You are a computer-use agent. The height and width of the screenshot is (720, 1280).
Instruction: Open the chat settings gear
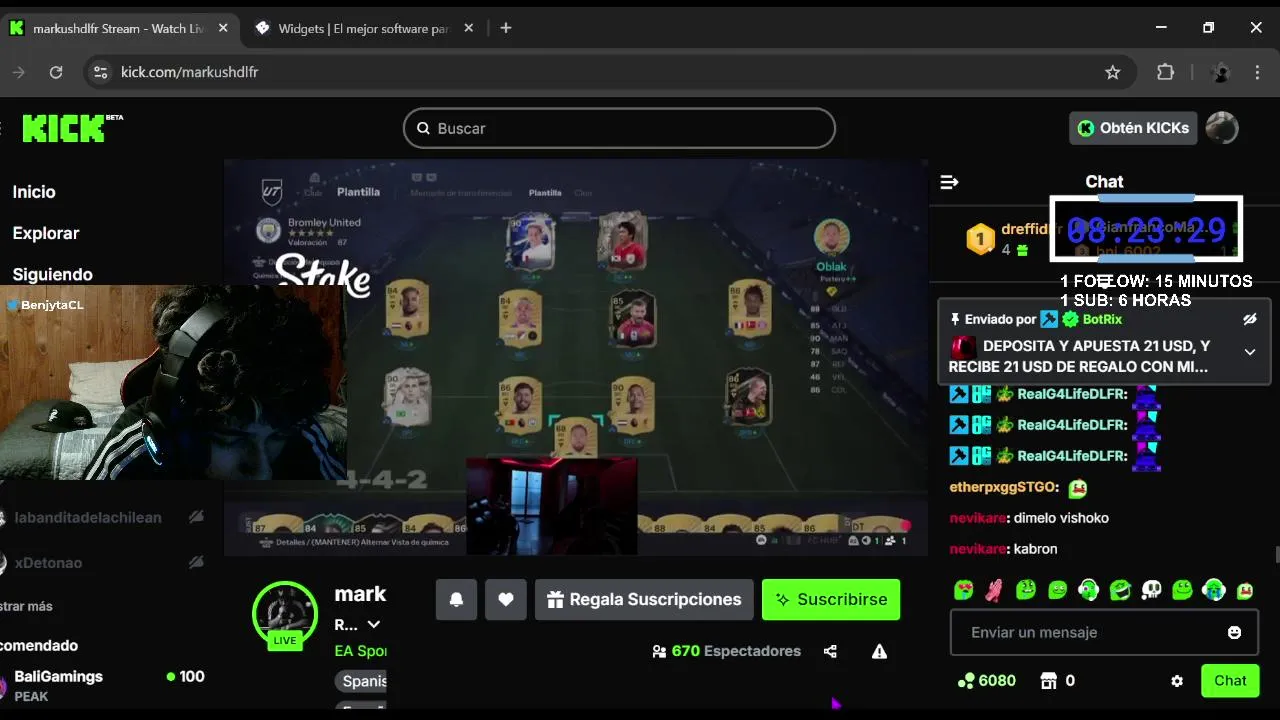1177,681
